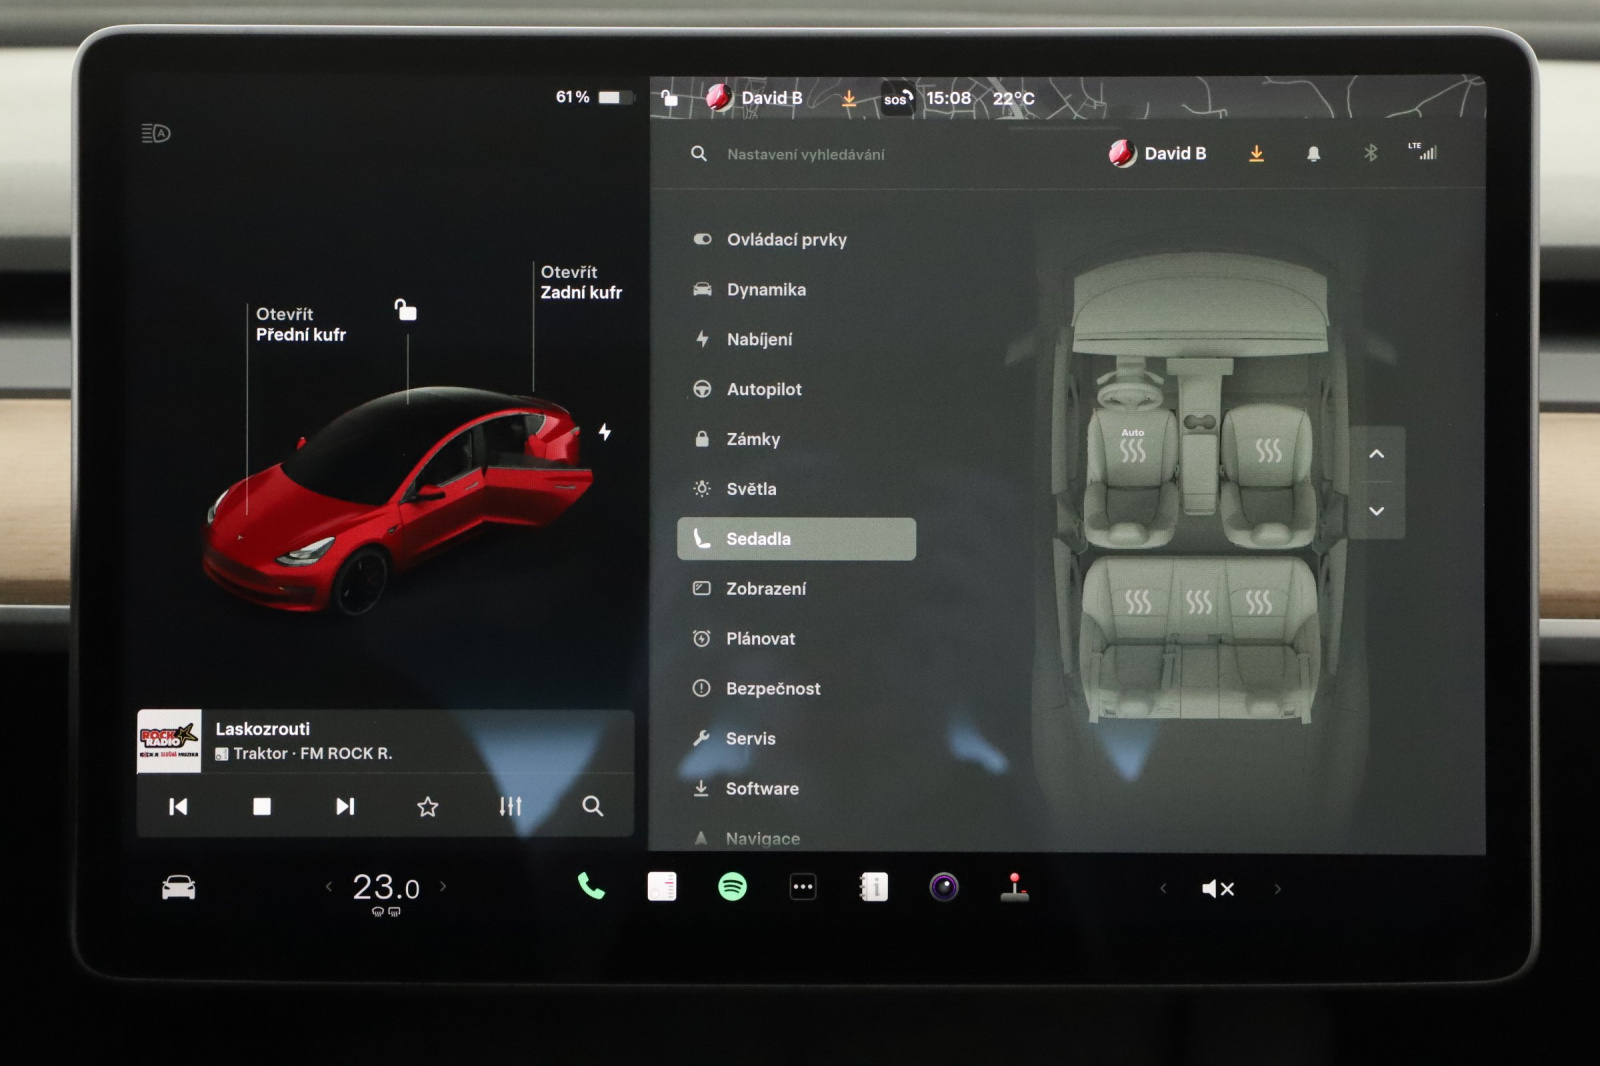Viewport: 1600px width, 1066px height.
Task: Open the Autopilot settings menu
Action: [x=764, y=389]
